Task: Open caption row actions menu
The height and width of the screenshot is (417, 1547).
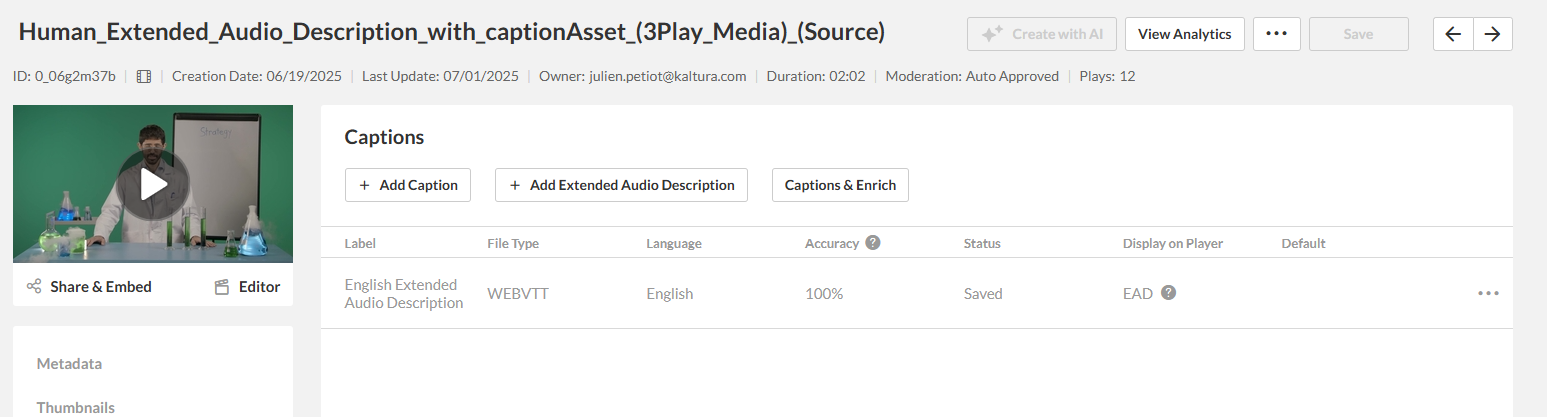Action: (x=1488, y=293)
